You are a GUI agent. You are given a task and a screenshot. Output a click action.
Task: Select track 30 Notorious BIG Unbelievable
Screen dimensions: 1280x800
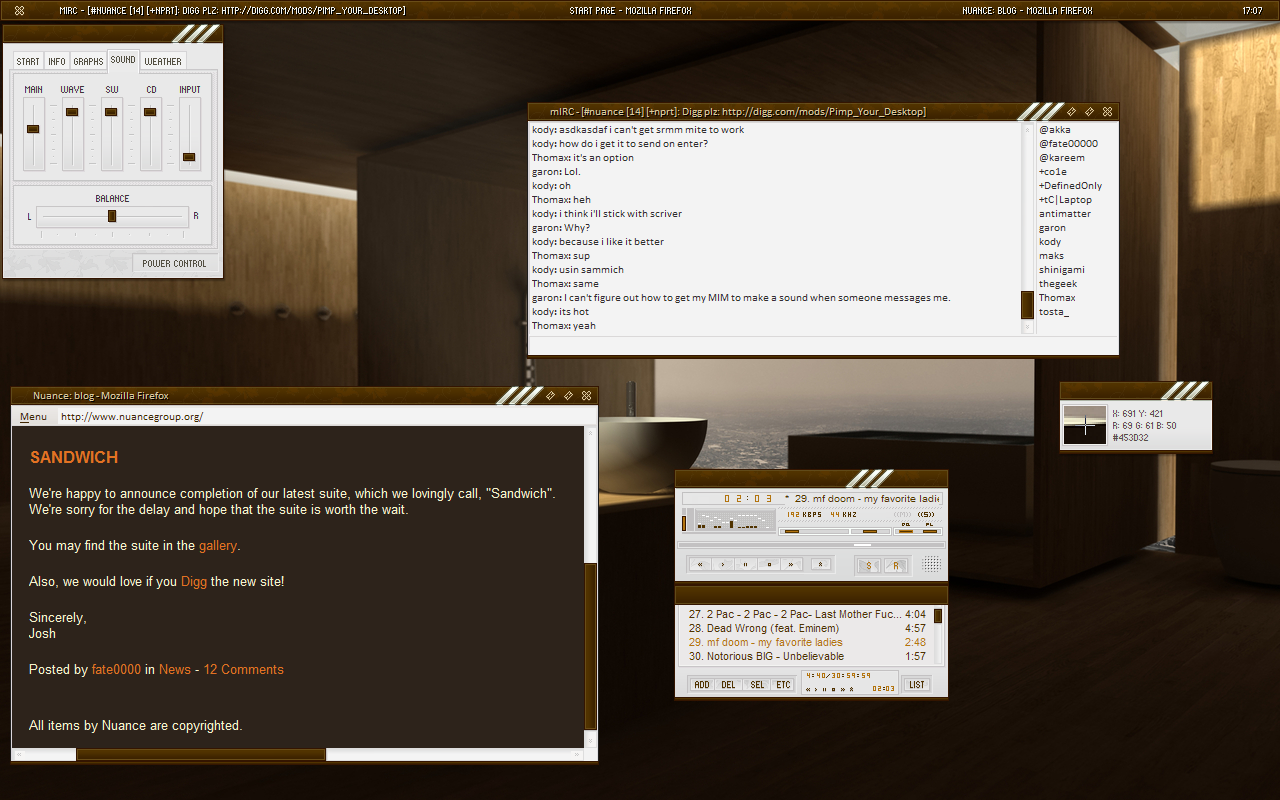(807, 656)
